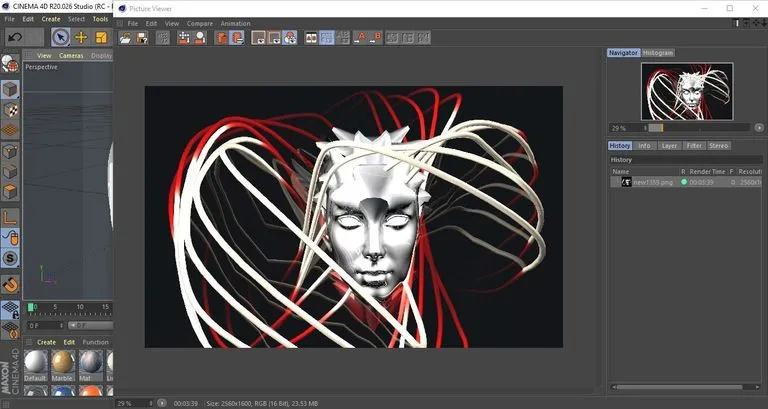This screenshot has height=409, width=768.
Task: Click the Render Picture Viewer icon
Action: pos(221,38)
